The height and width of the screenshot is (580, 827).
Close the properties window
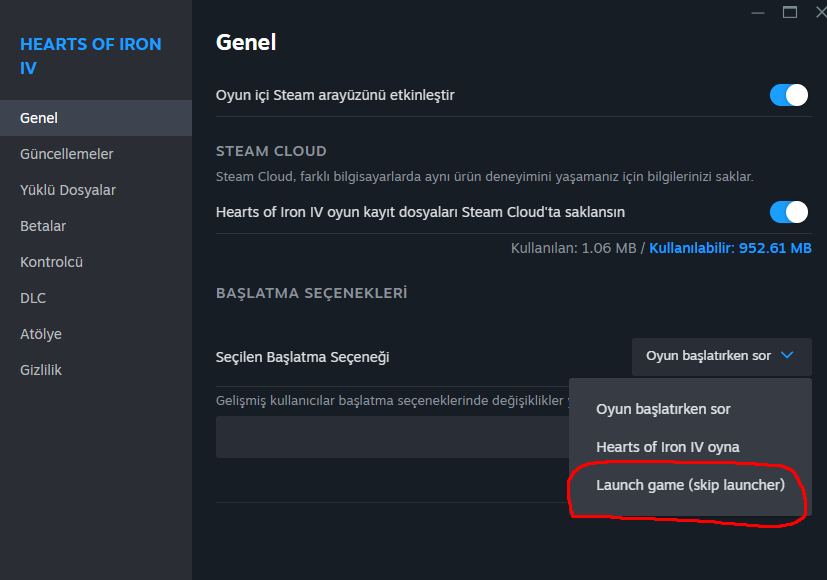820,12
